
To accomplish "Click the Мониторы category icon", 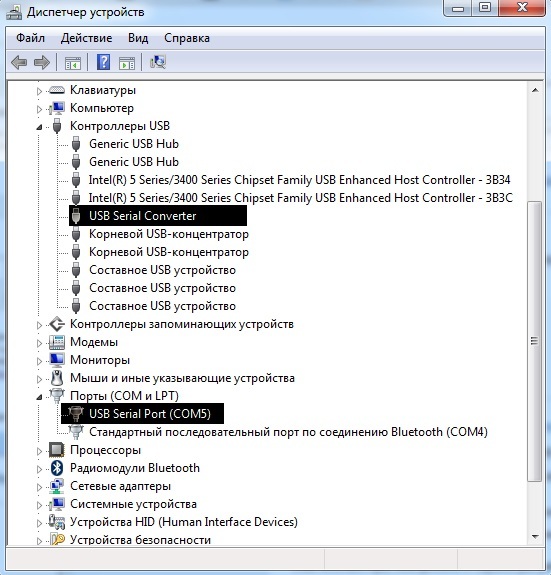I will (57, 360).
